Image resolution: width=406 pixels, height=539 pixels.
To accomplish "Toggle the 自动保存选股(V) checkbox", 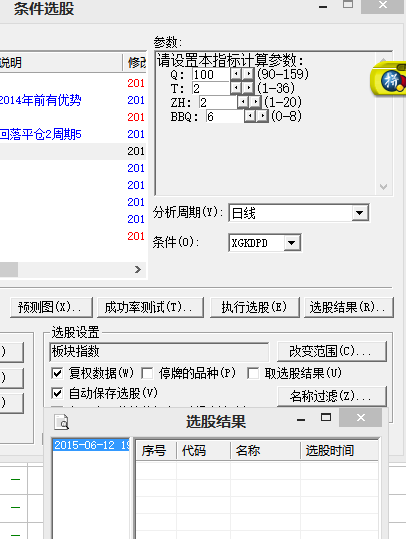I will tap(57, 393).
